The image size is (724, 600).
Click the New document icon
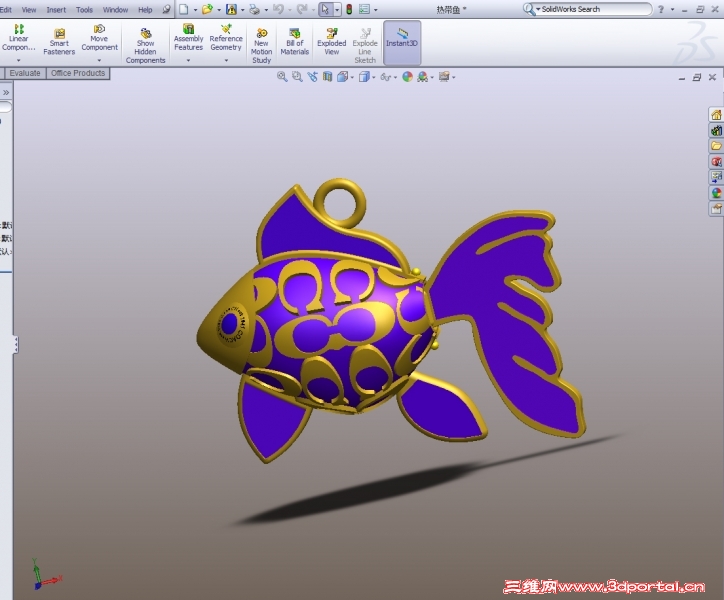[184, 9]
